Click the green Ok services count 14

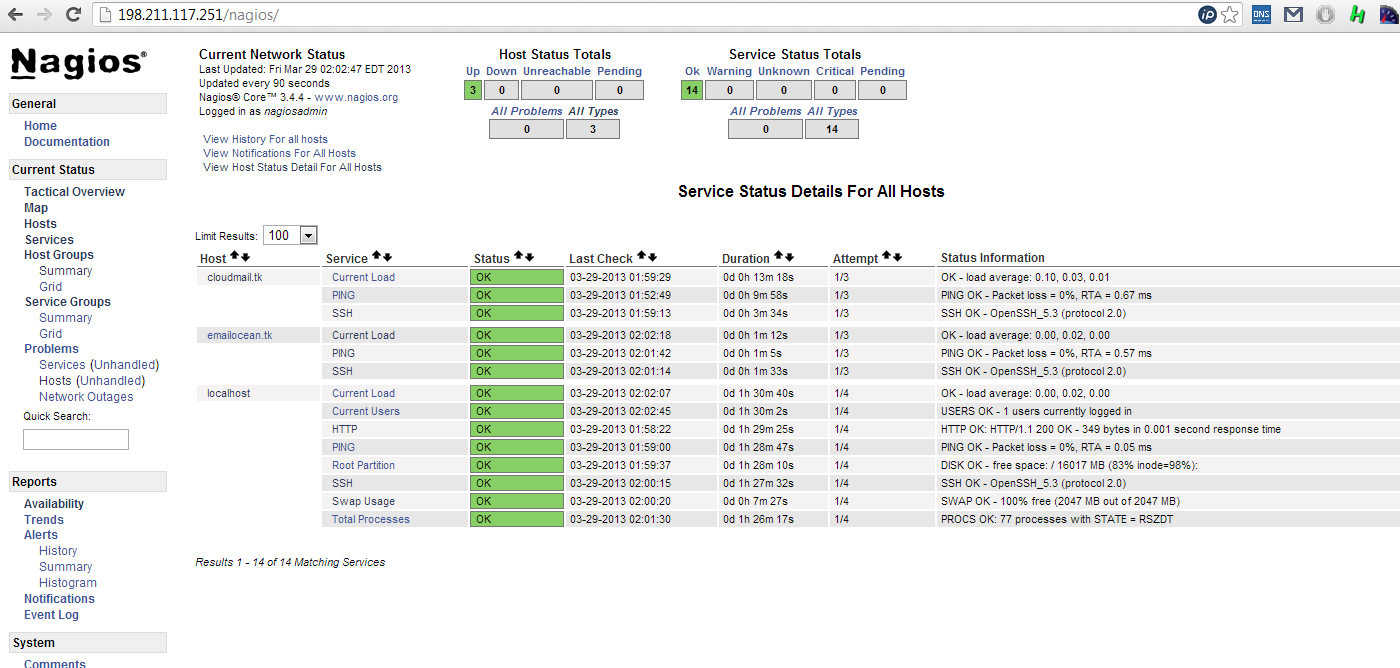[691, 90]
